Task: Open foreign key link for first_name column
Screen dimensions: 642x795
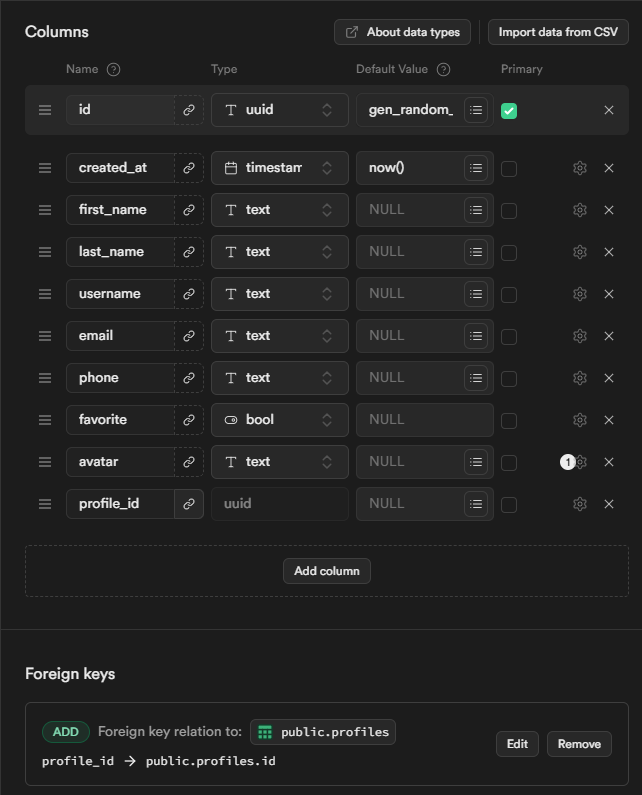Action: (189, 210)
